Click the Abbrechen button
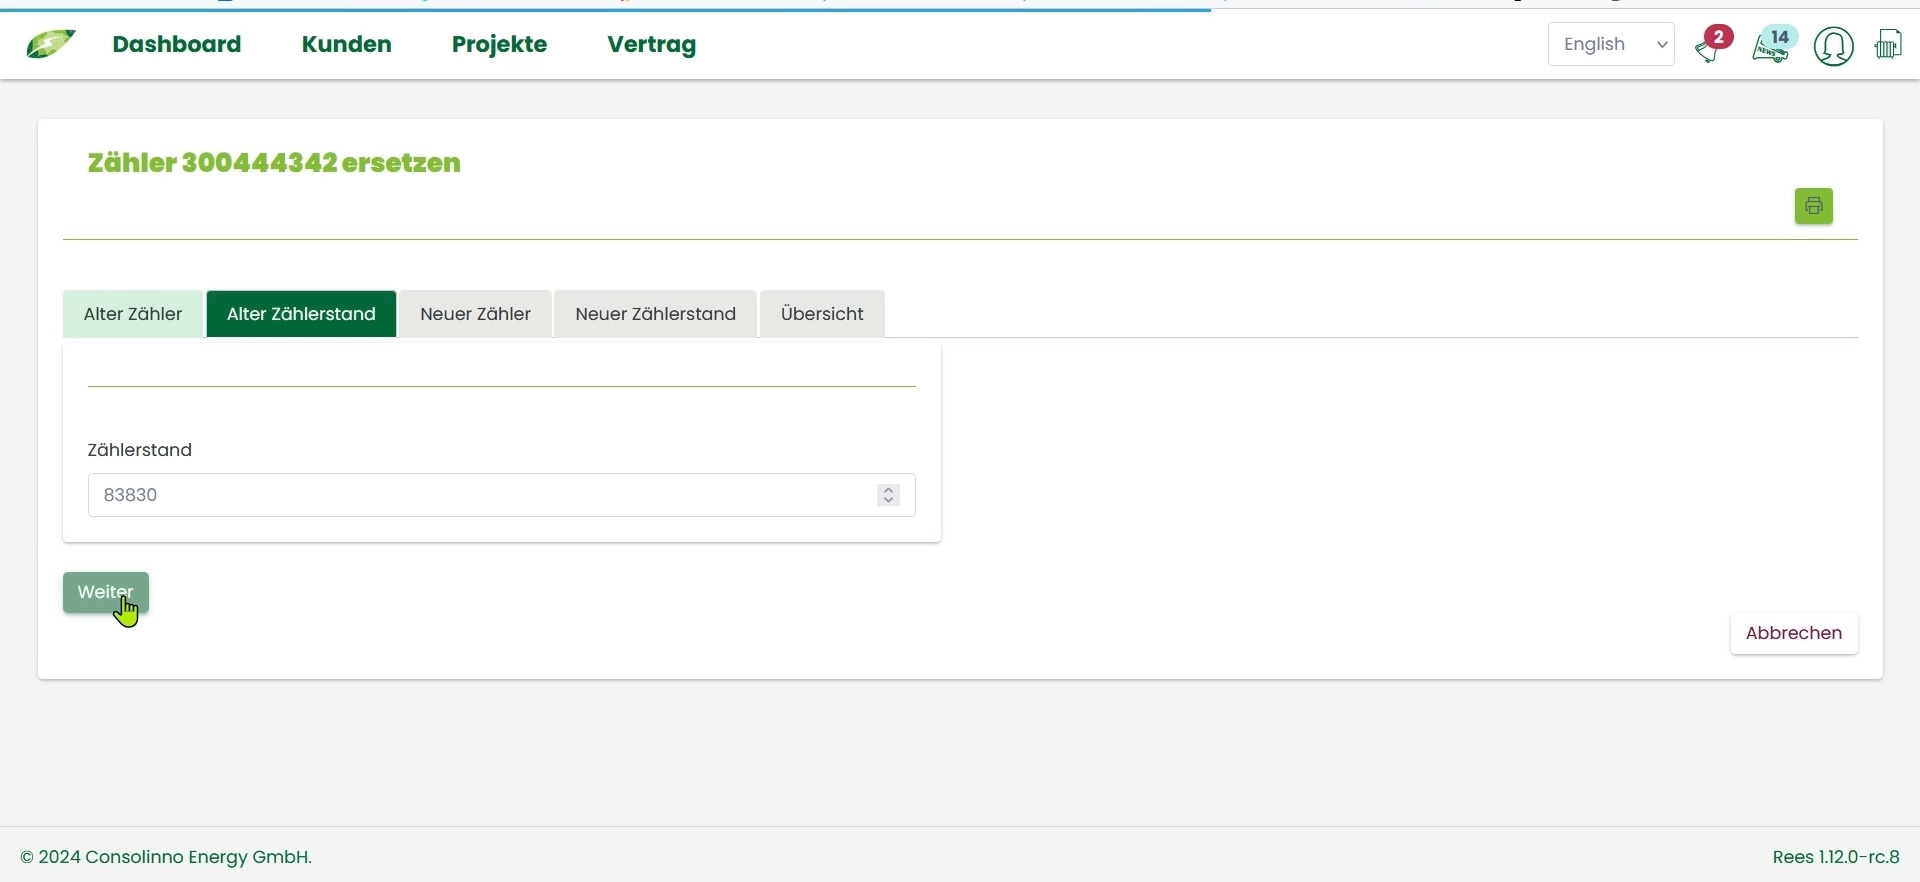This screenshot has width=1920, height=882. [1793, 634]
